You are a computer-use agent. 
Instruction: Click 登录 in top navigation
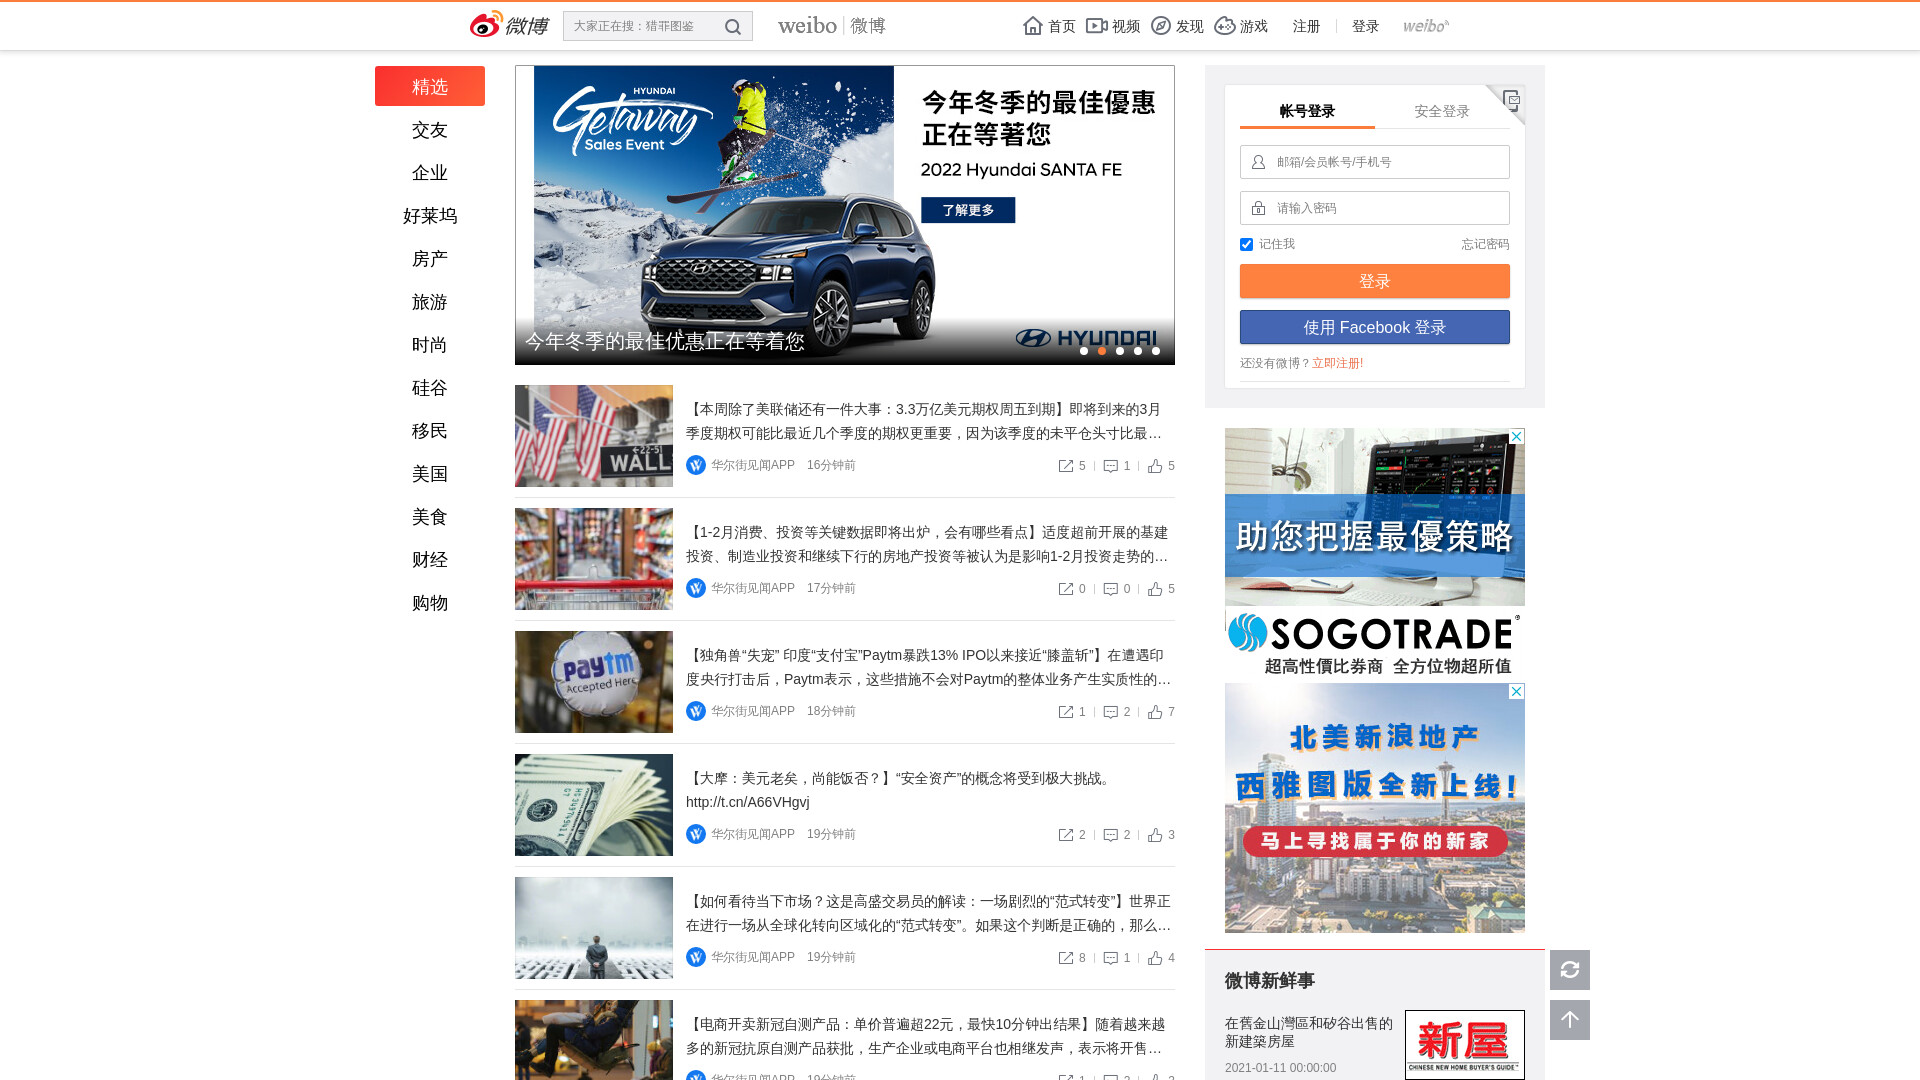click(1365, 26)
